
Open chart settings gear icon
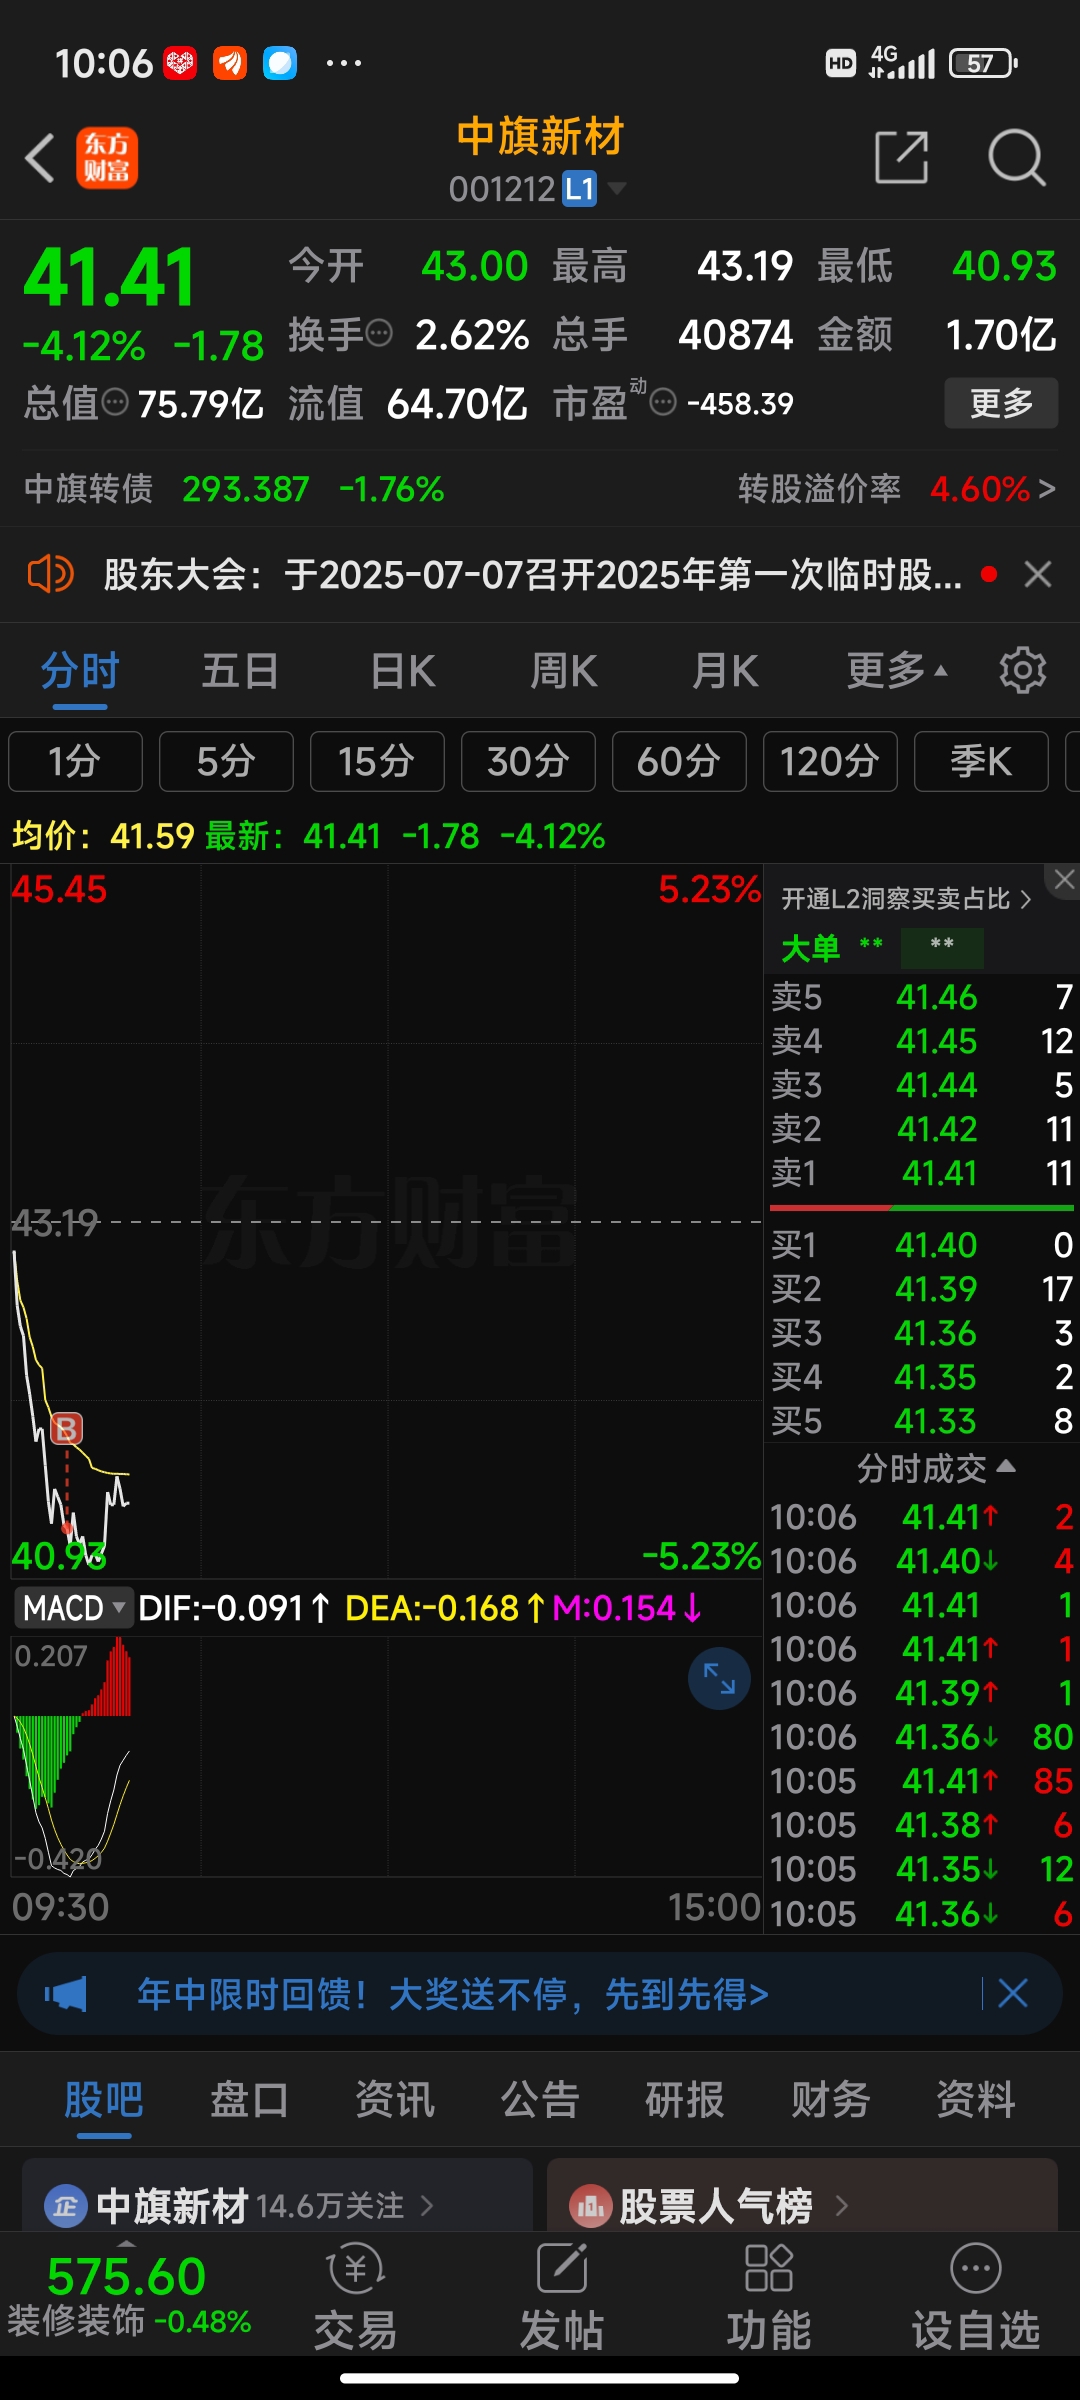1022,670
